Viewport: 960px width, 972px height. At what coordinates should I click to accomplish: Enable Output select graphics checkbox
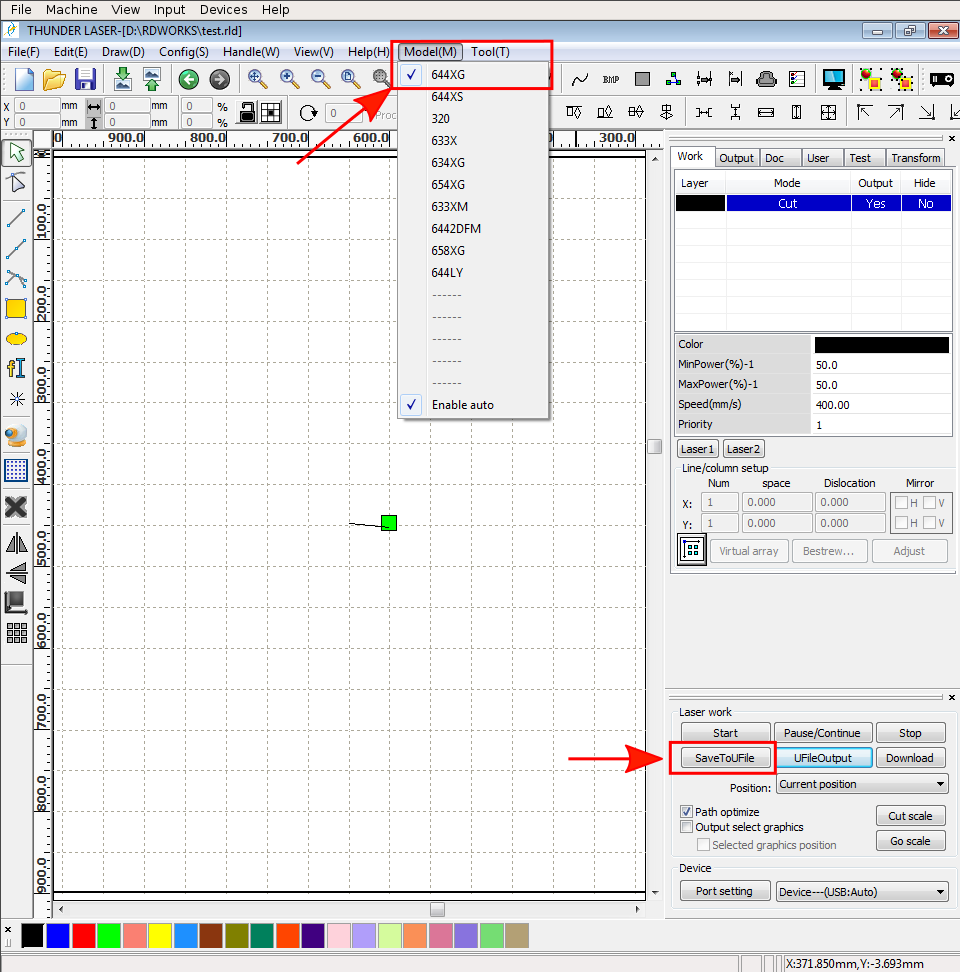[x=687, y=827]
